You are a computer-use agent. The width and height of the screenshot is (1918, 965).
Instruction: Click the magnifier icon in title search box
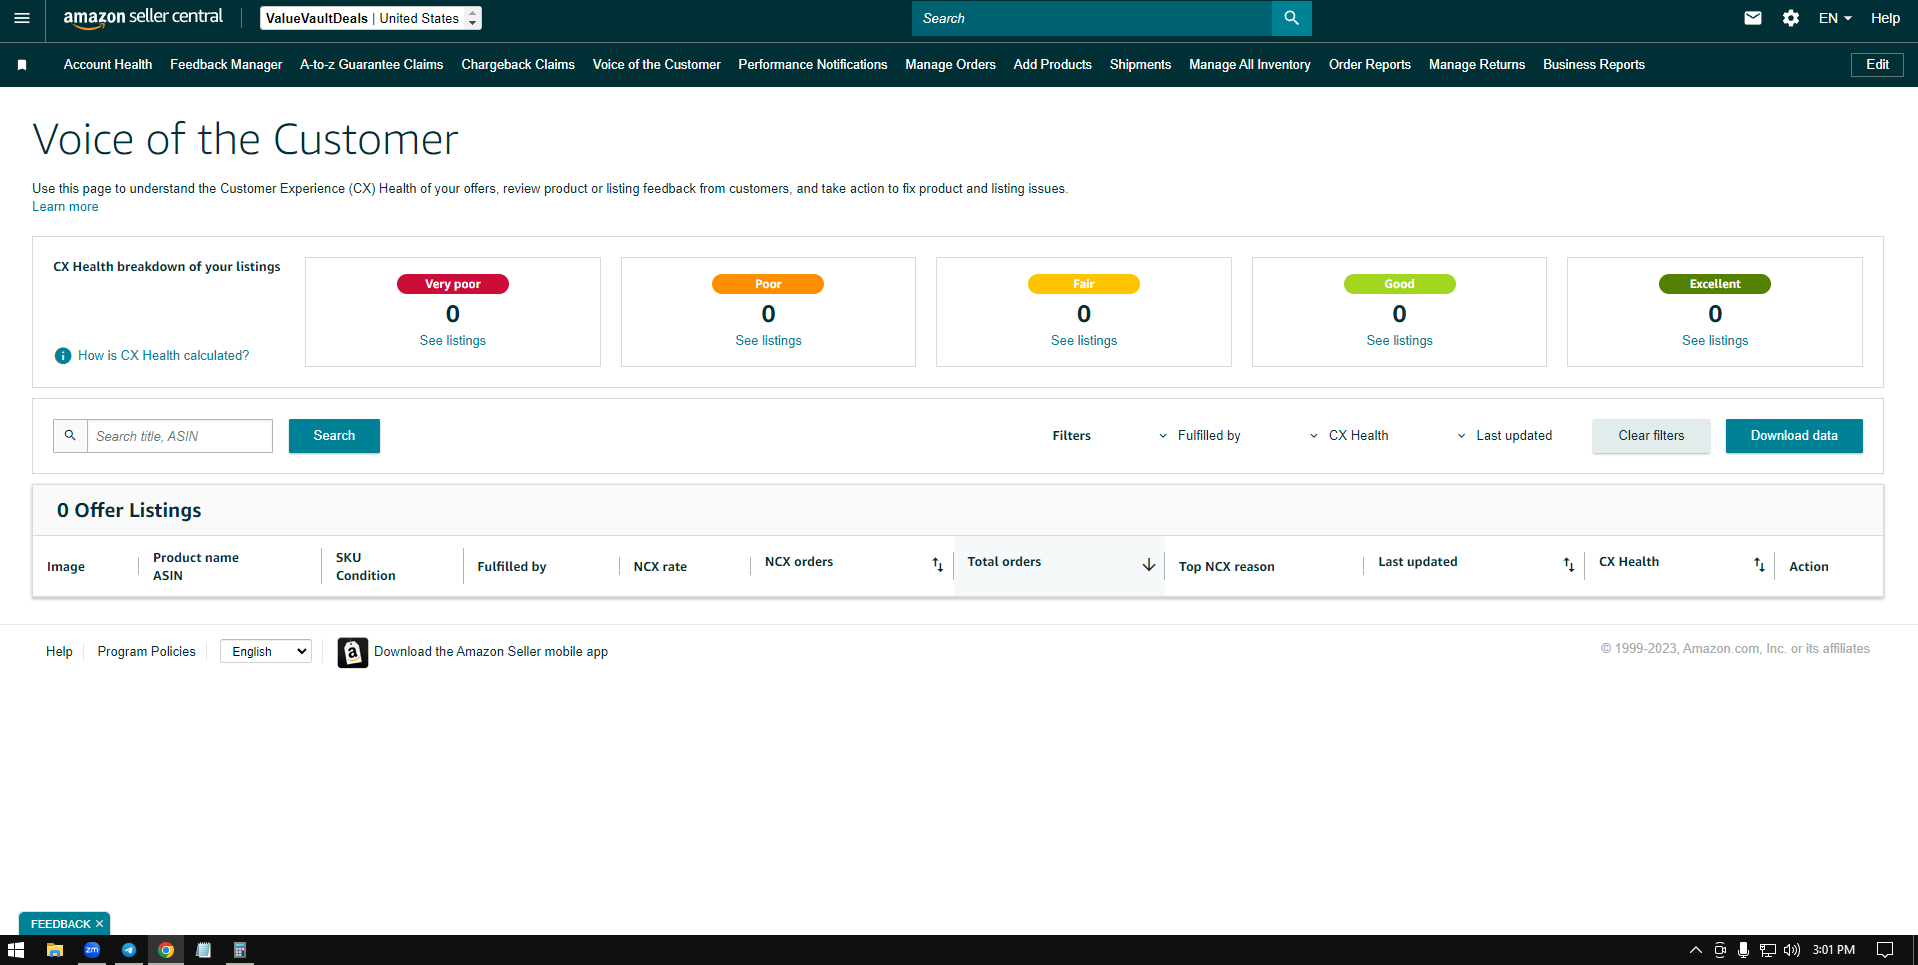pyautogui.click(x=70, y=436)
